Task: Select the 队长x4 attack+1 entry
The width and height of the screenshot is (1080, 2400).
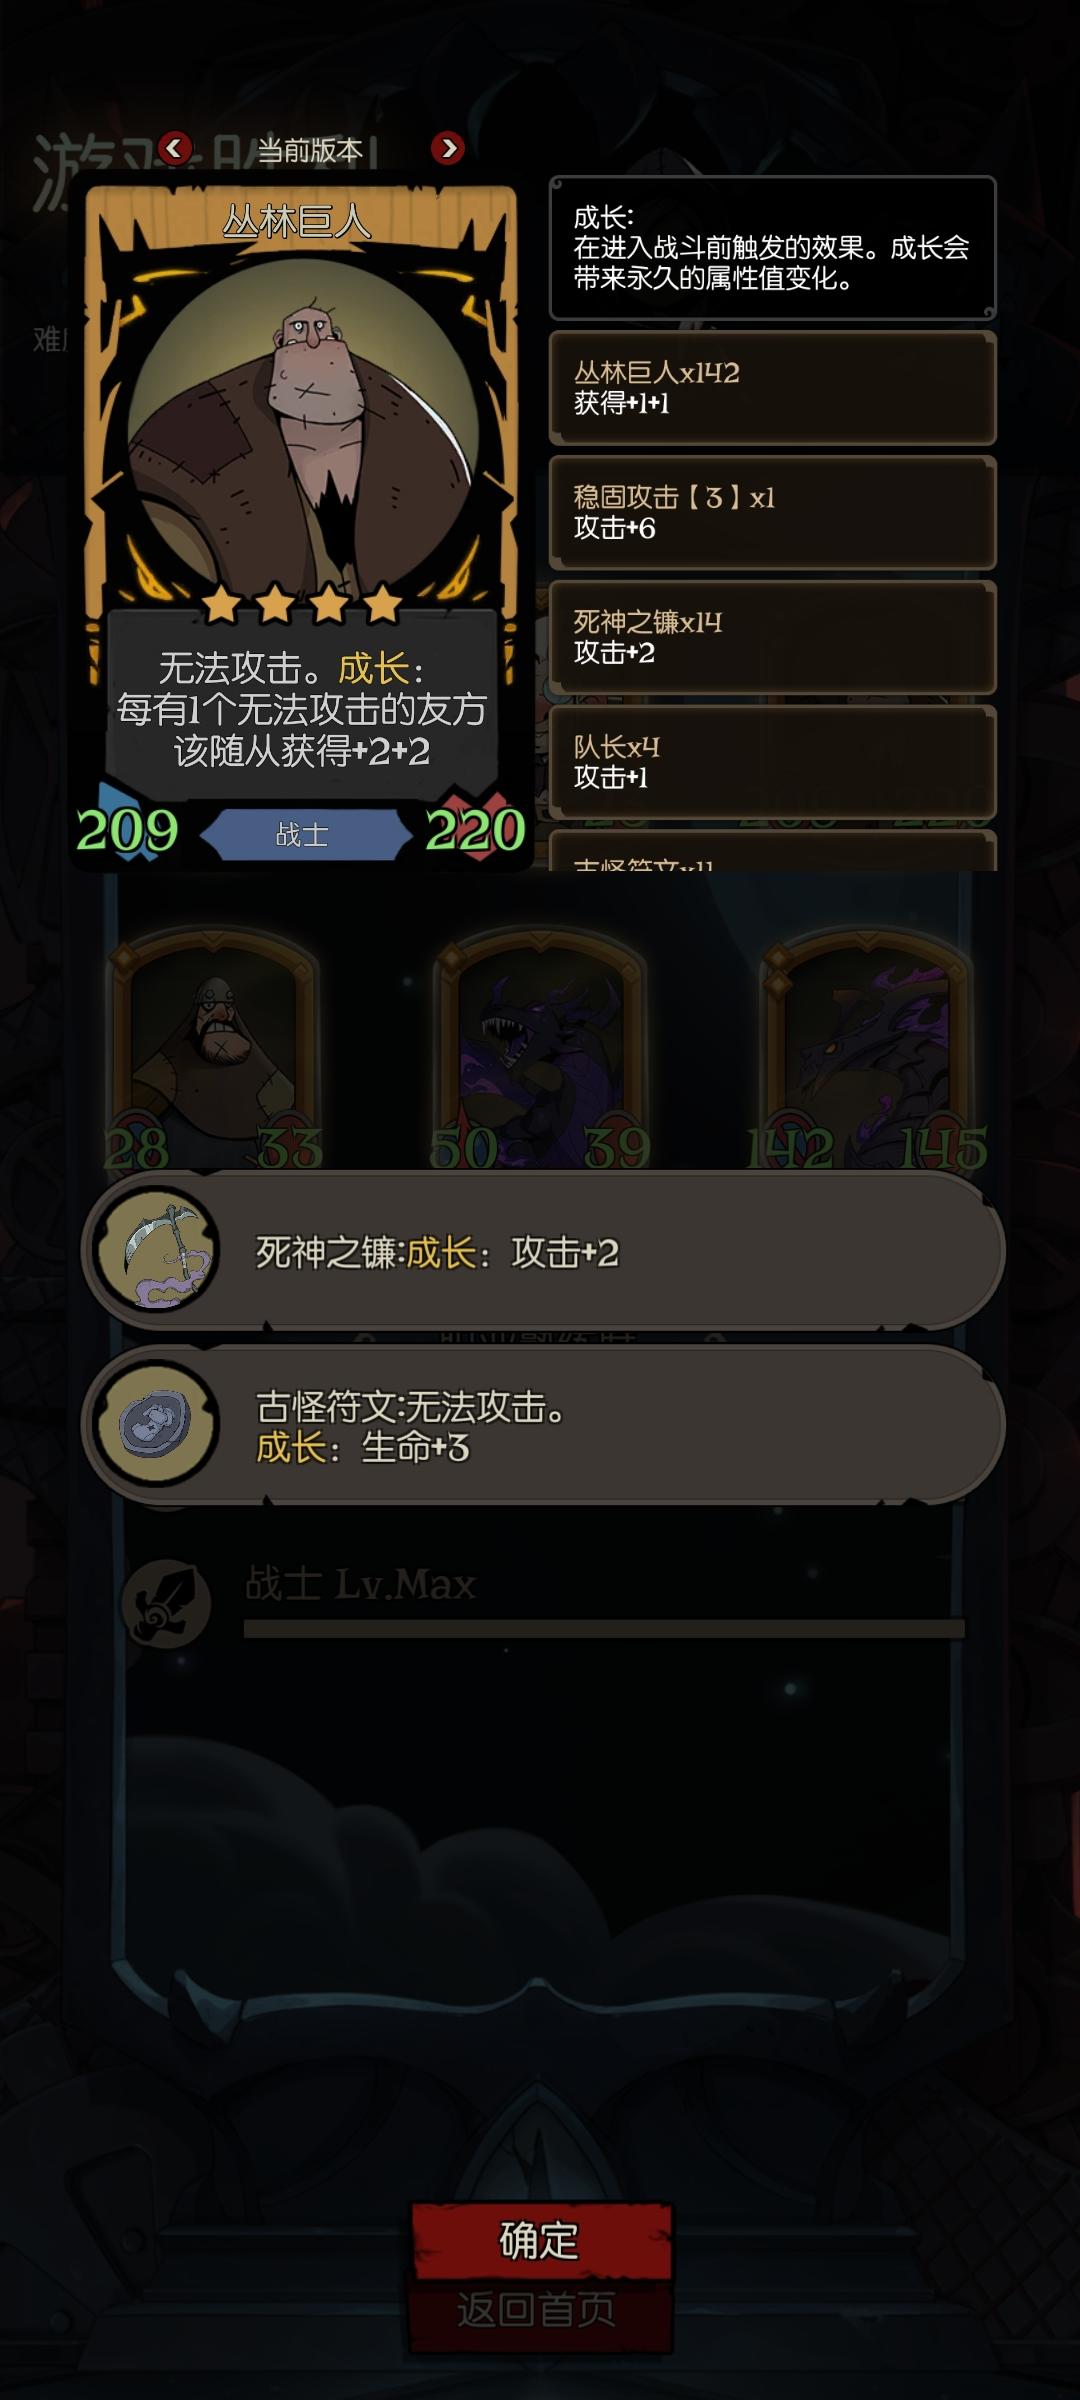Action: pyautogui.click(x=773, y=762)
